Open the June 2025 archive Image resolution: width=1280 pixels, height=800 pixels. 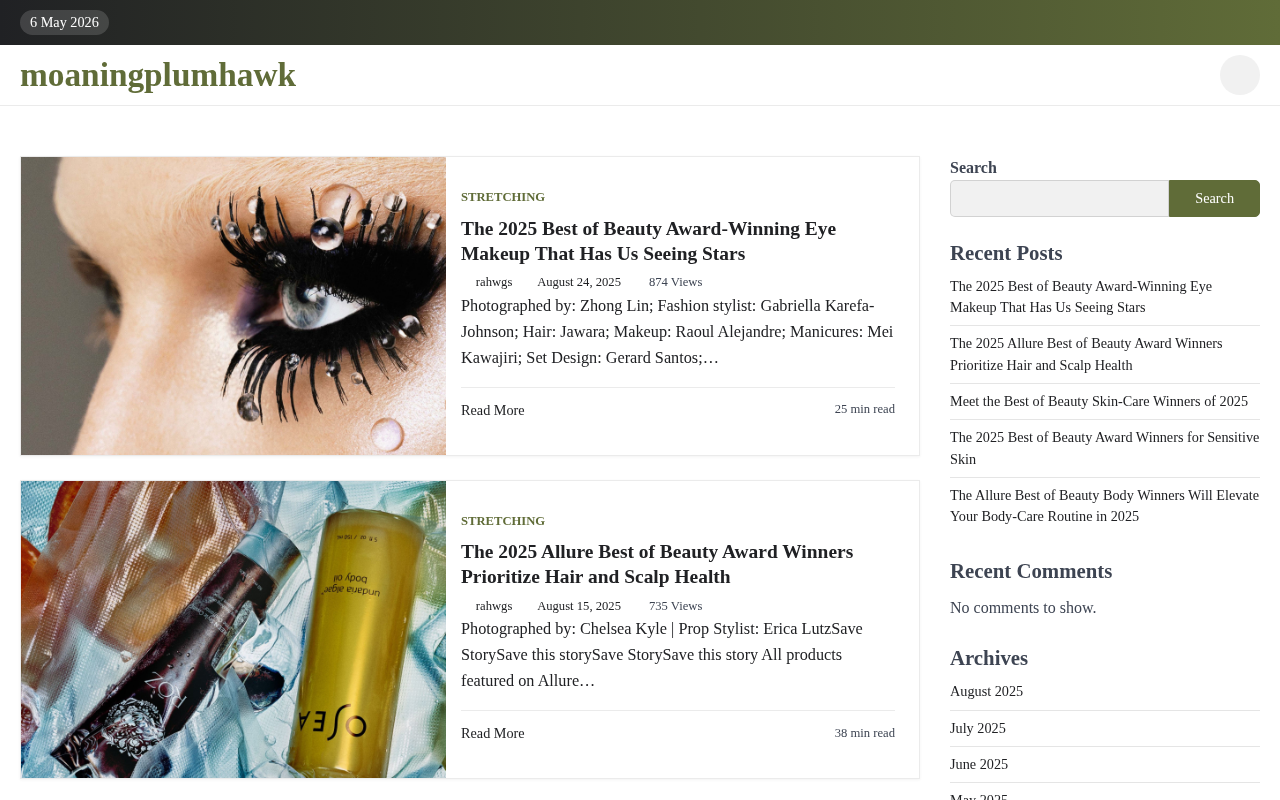[x=979, y=764]
